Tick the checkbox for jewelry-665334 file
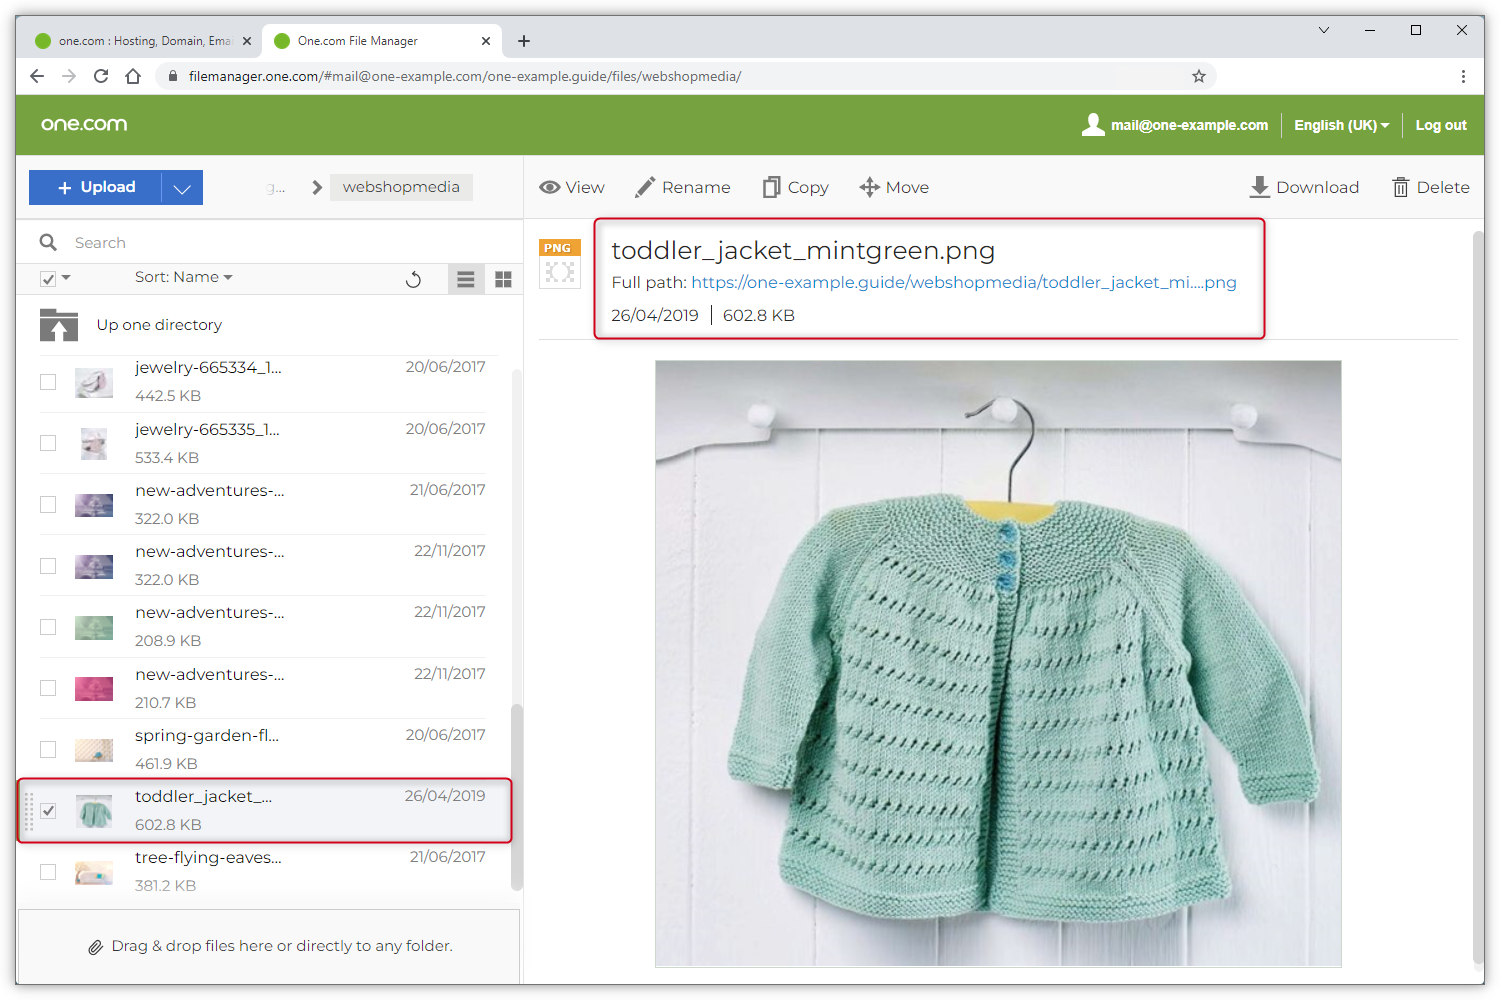Image resolution: width=1500 pixels, height=1000 pixels. point(48,382)
